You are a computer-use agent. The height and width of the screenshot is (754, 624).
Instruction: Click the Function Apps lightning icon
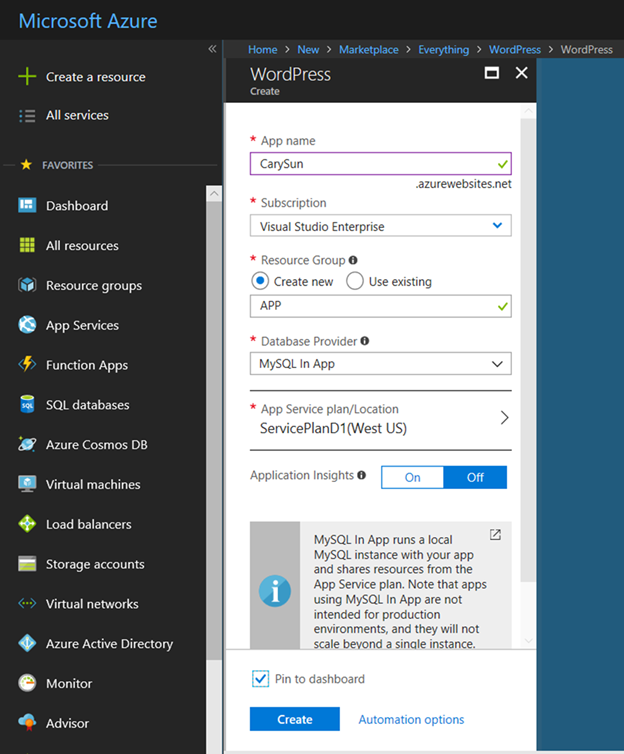[27, 364]
